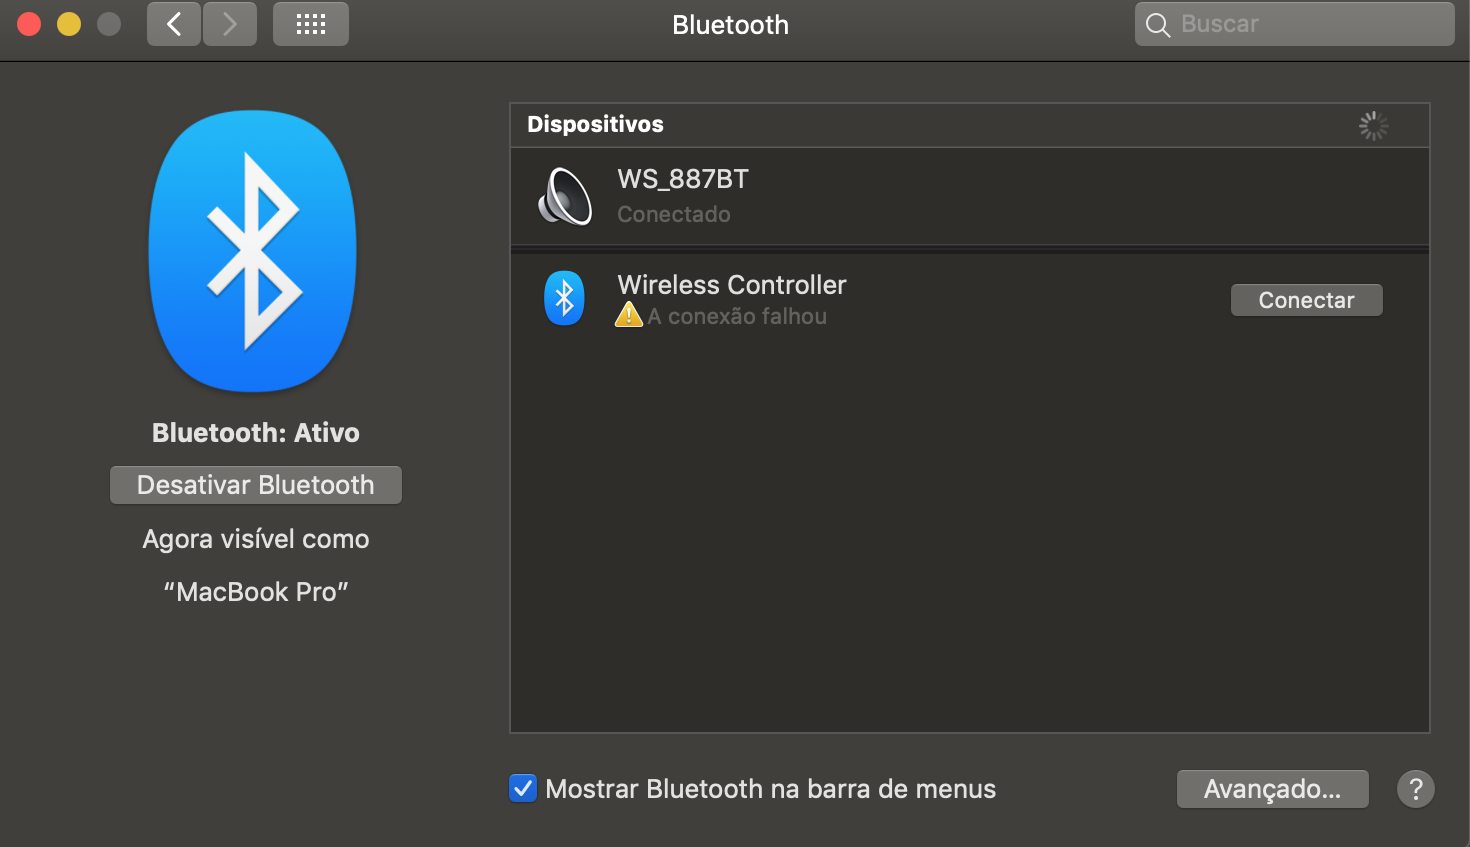Select the Wireless Controller device name
Viewport: 1470px width, 847px height.
(x=732, y=285)
